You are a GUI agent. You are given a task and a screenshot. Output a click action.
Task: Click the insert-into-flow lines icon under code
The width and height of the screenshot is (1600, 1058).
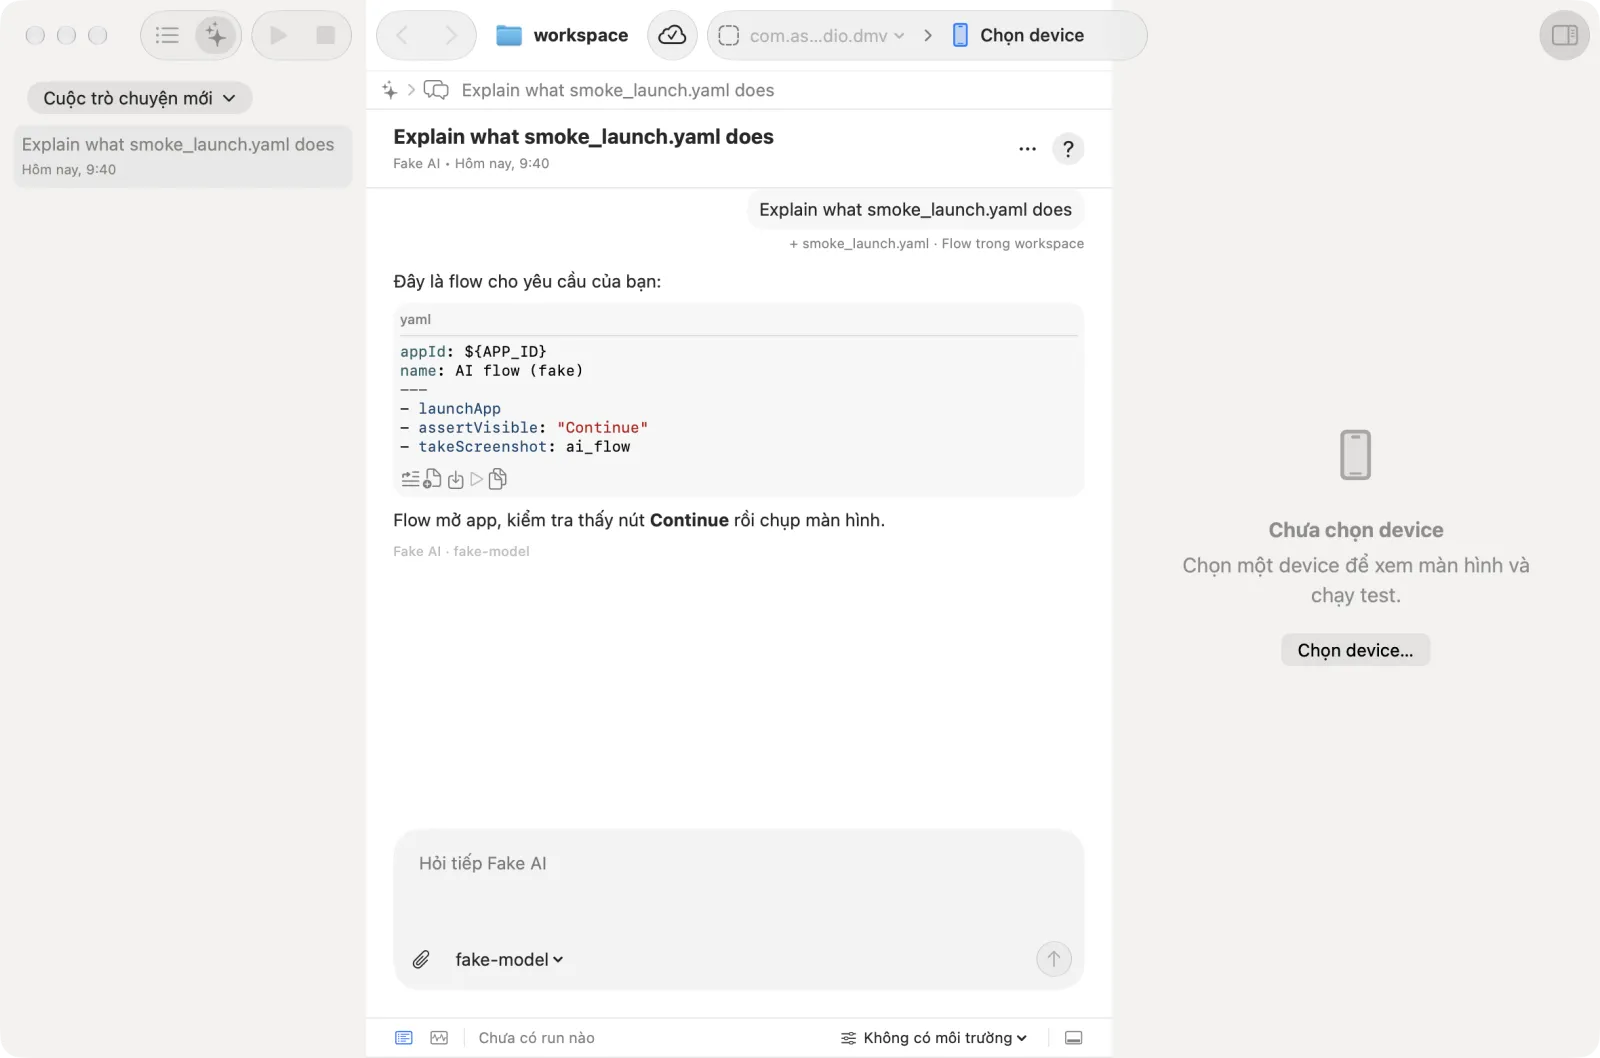point(410,479)
